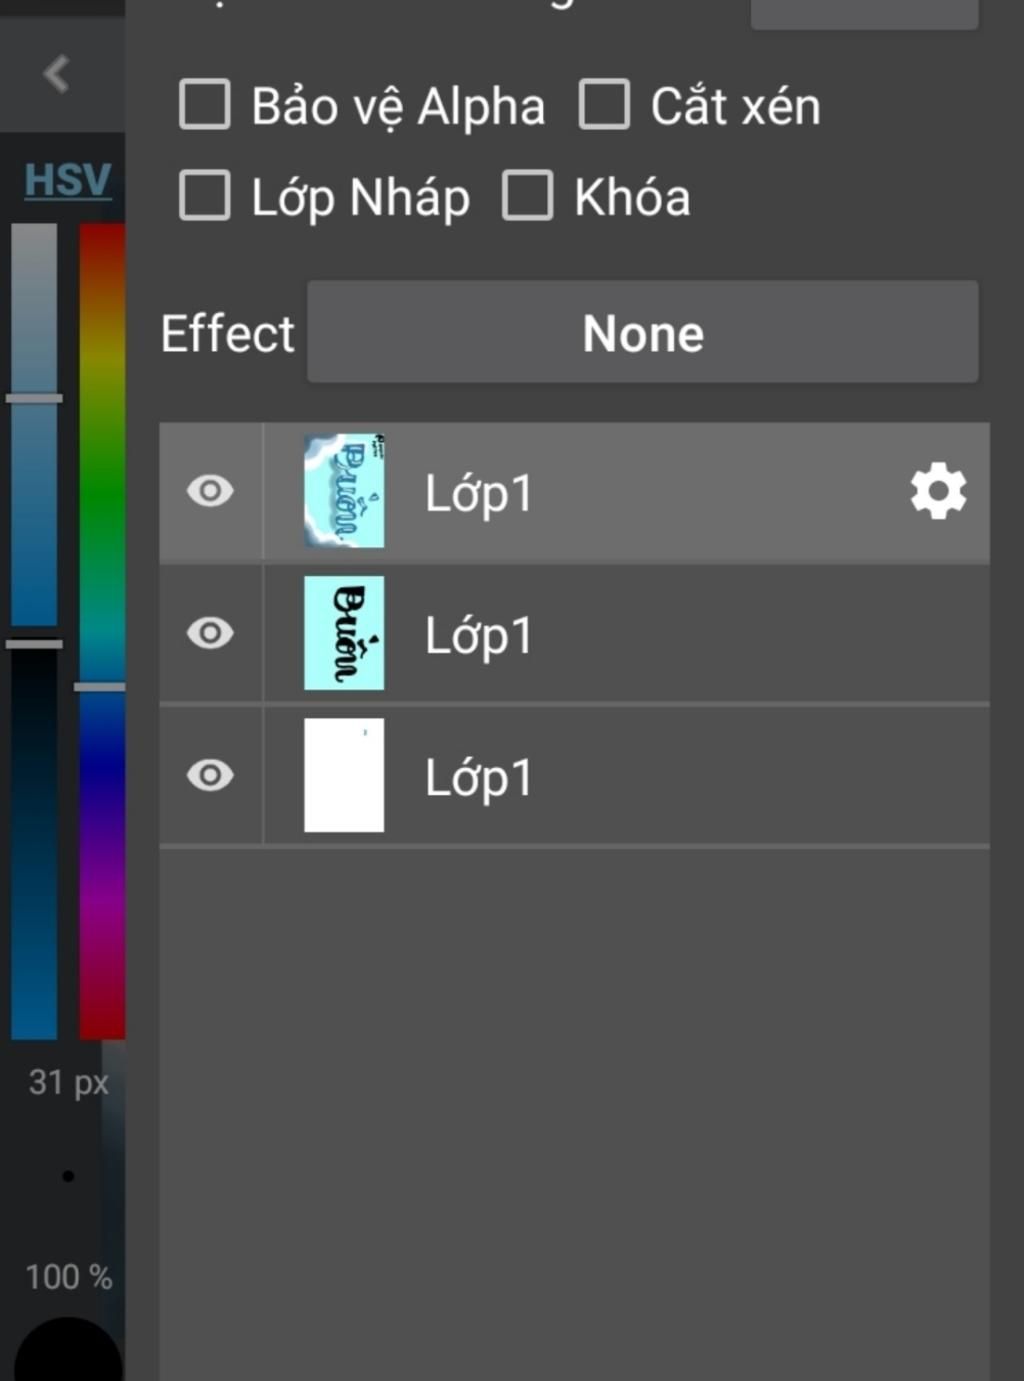1024x1381 pixels.
Task: Enable the Khóa lock checkbox
Action: pos(527,195)
